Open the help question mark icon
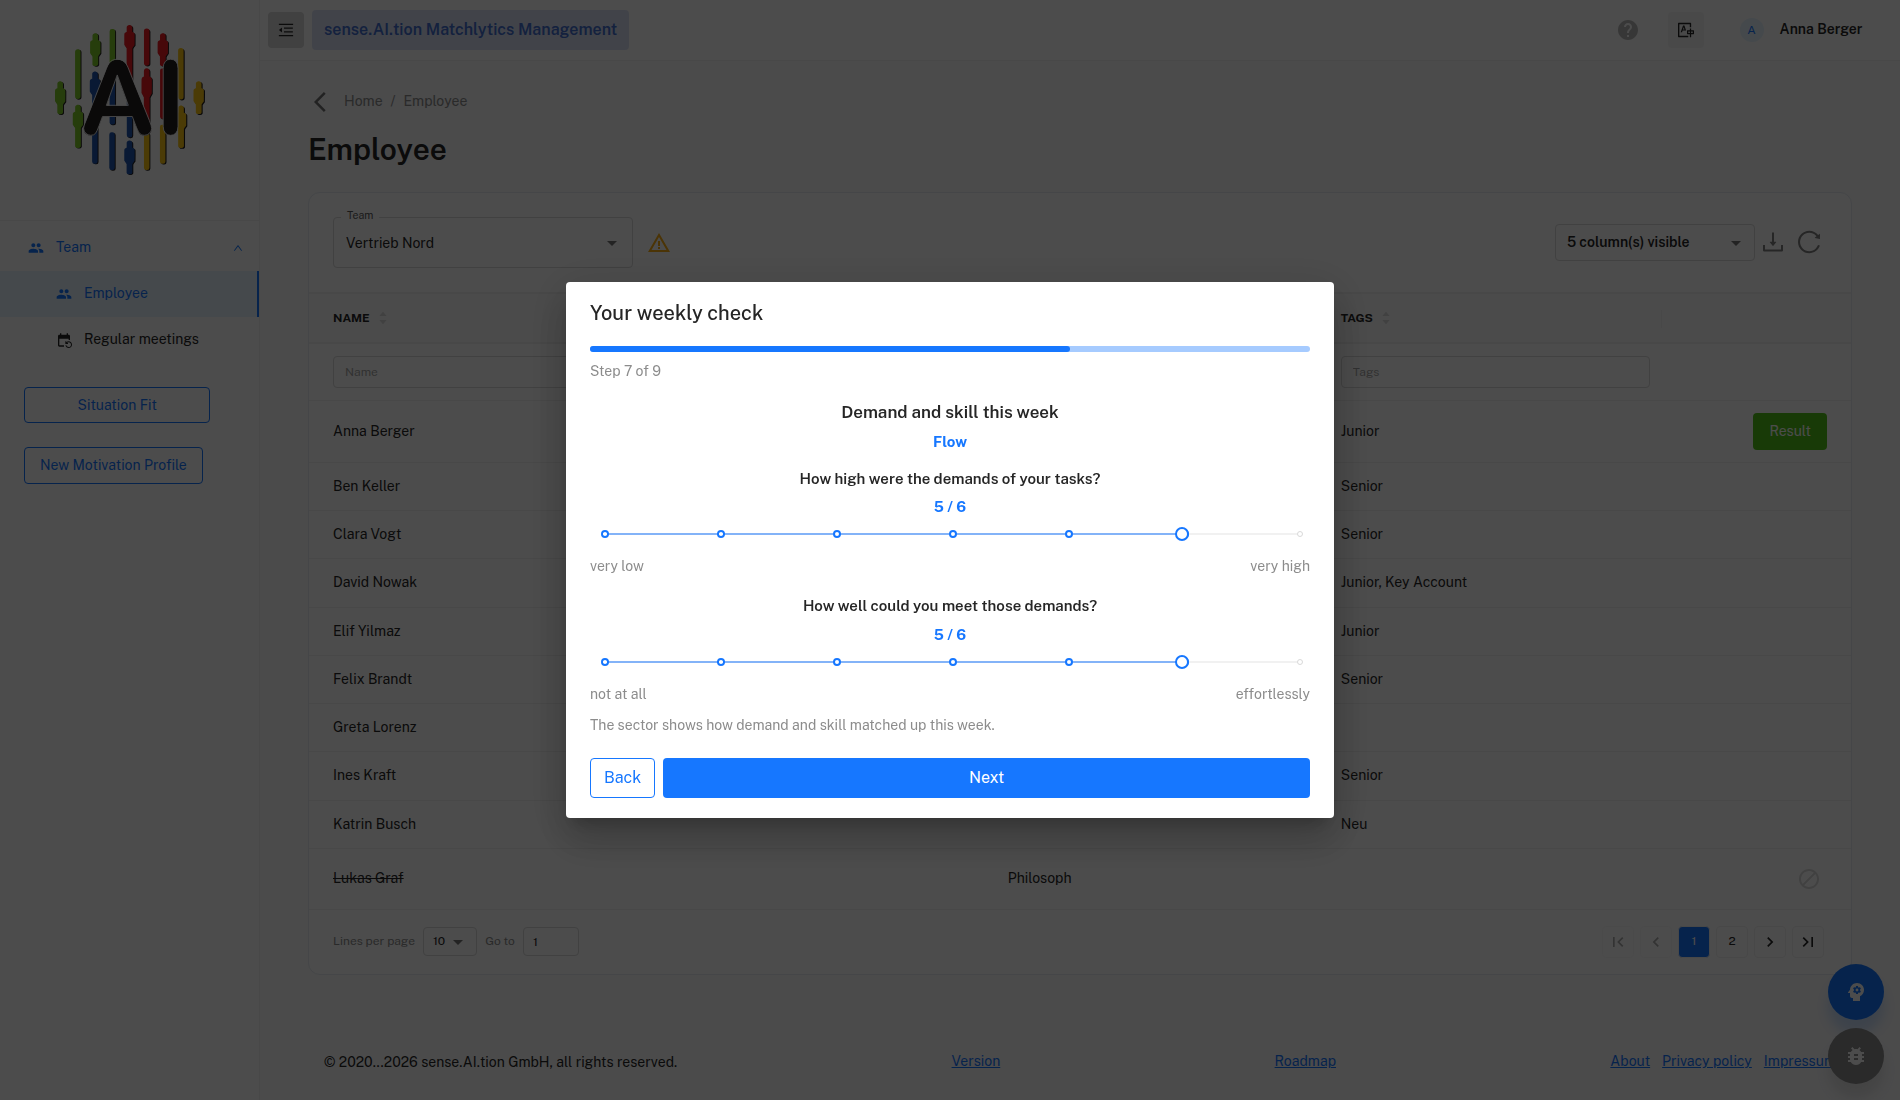 1628,30
